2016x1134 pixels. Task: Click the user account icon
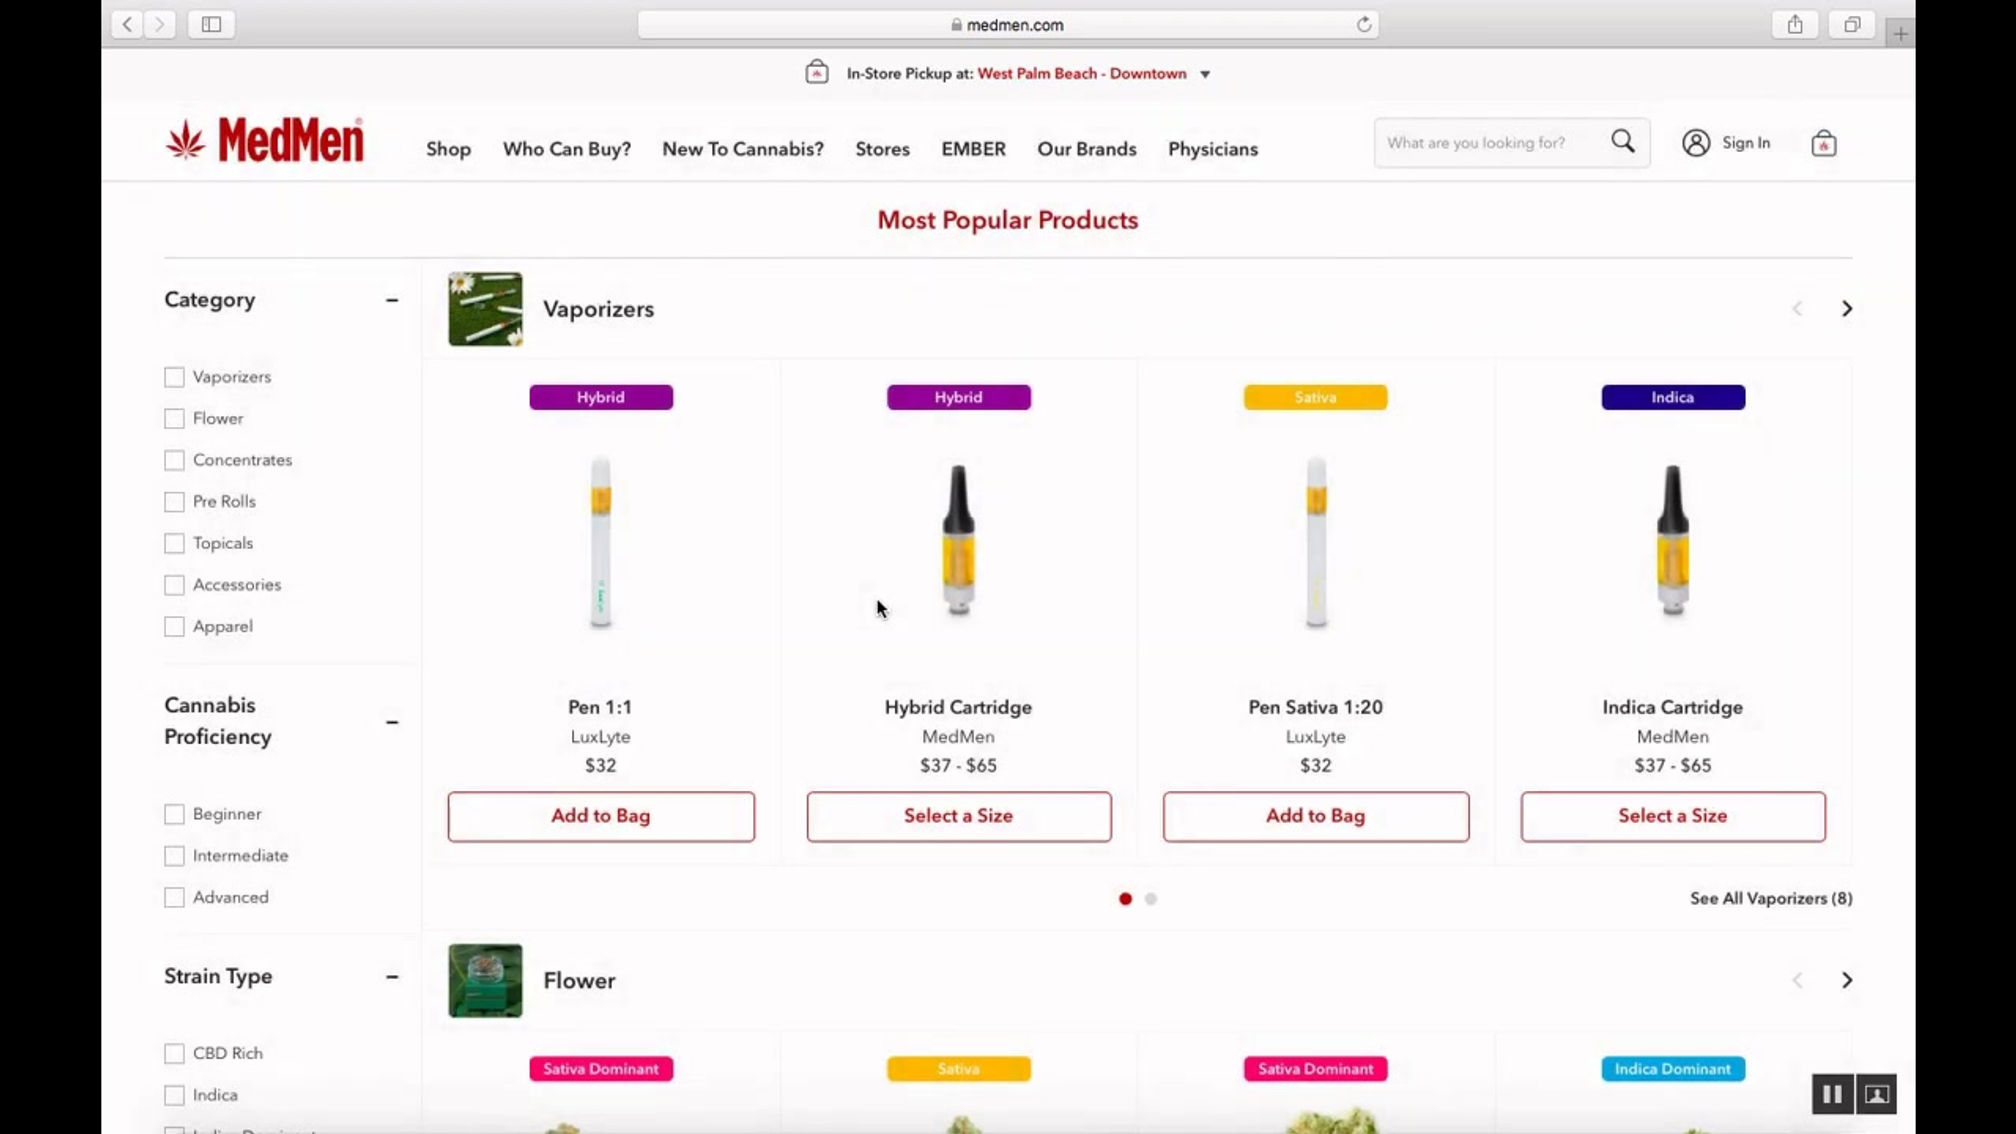click(x=1696, y=142)
